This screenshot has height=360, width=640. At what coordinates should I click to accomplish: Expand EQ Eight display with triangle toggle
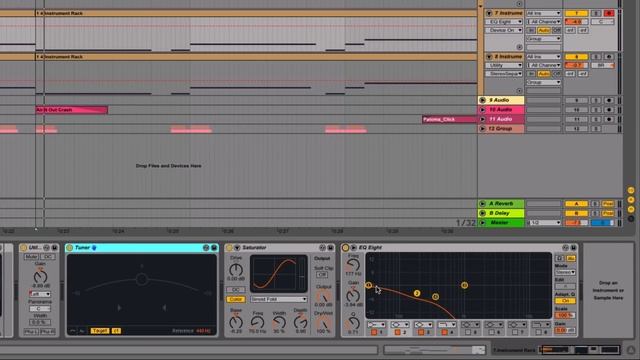pyautogui.click(x=354, y=248)
